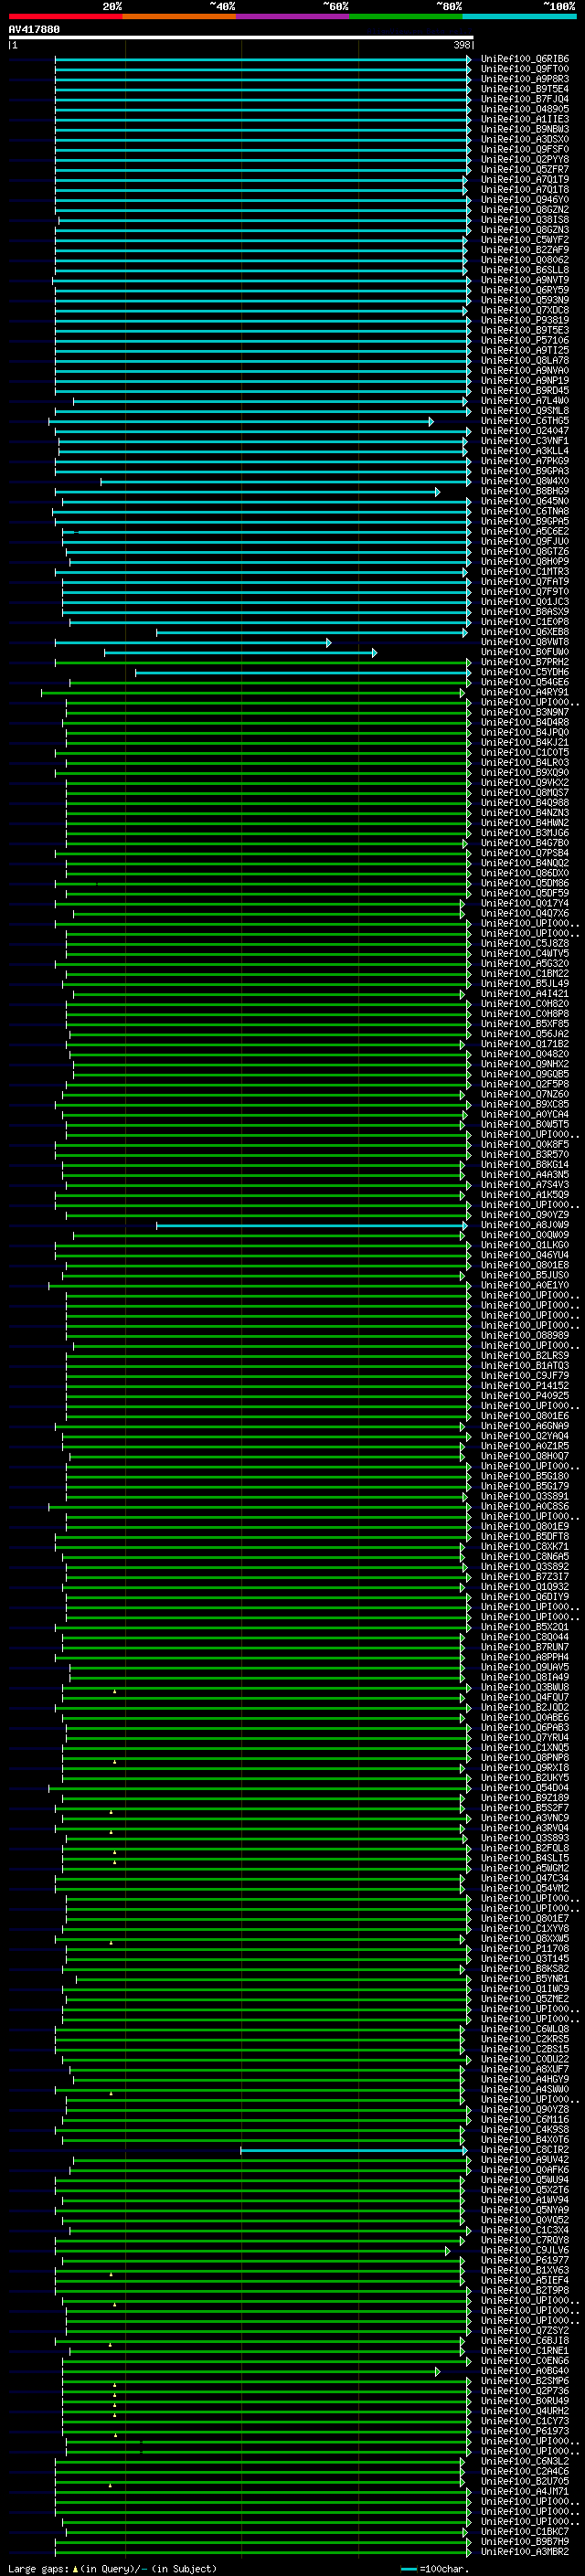
Task: Click the UniRef100_C5WYF2 hit name
Action: pos(524,240)
